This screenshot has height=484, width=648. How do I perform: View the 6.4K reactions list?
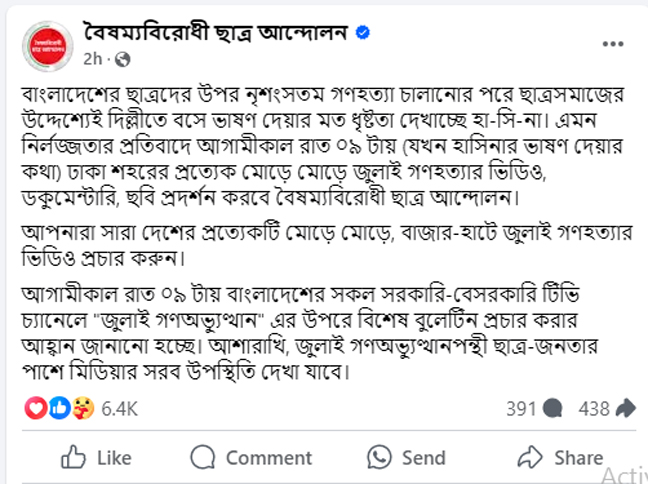click(x=119, y=409)
